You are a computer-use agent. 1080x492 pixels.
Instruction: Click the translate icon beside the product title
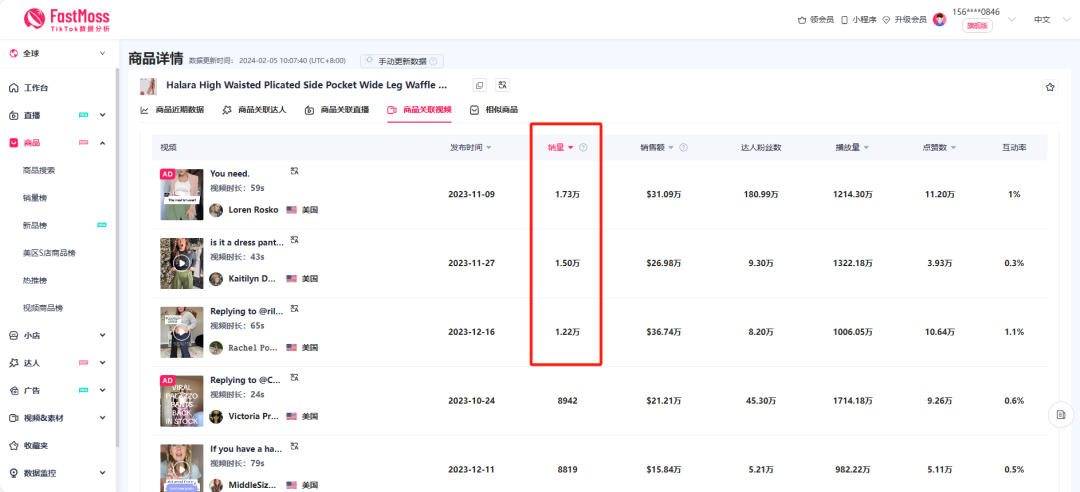click(x=502, y=86)
